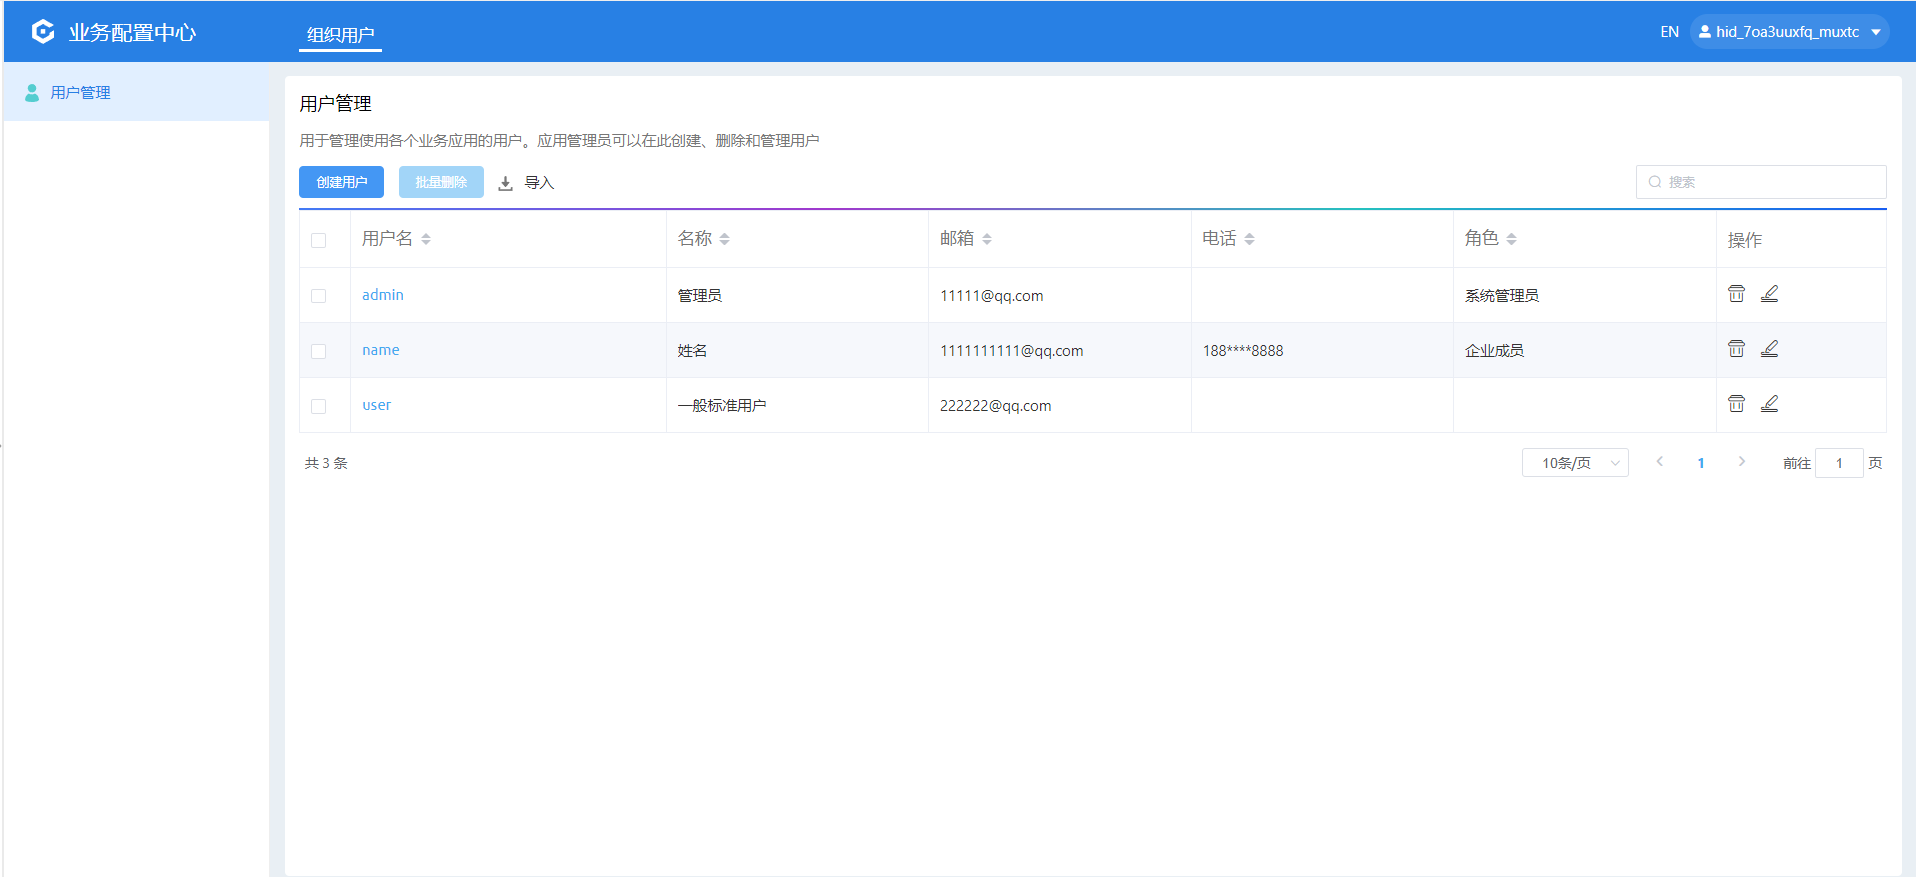Check the name row checkbox
The image size is (1916, 877).
(319, 351)
